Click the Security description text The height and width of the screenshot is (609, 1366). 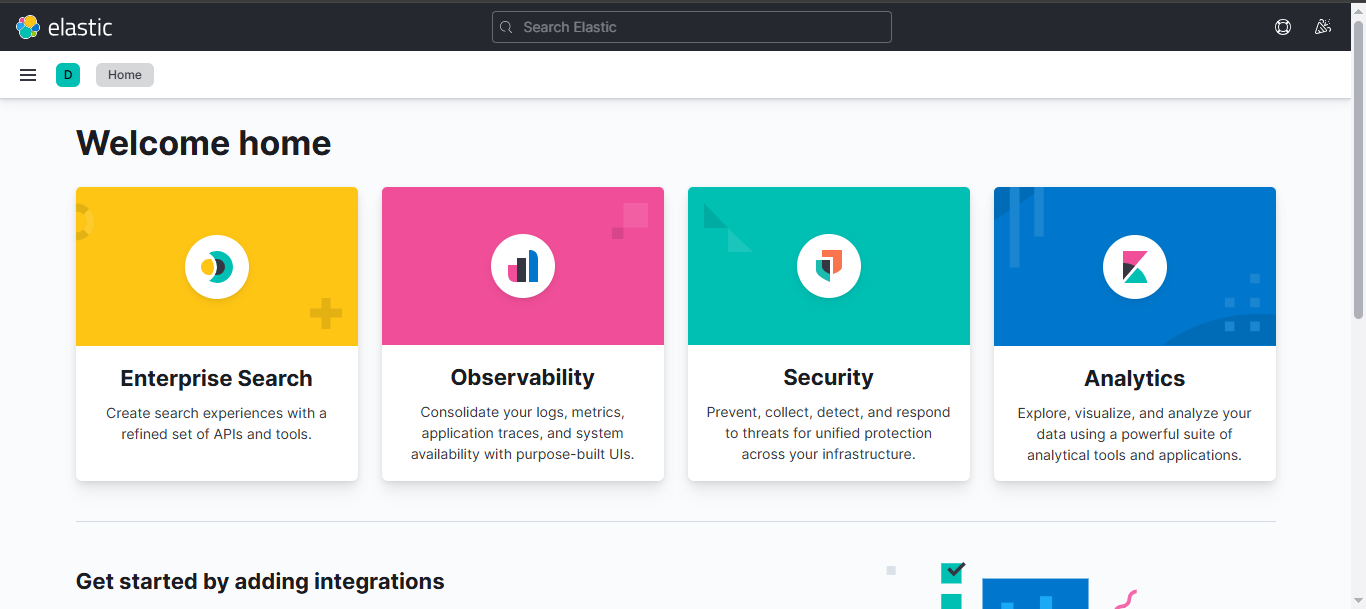pos(829,433)
